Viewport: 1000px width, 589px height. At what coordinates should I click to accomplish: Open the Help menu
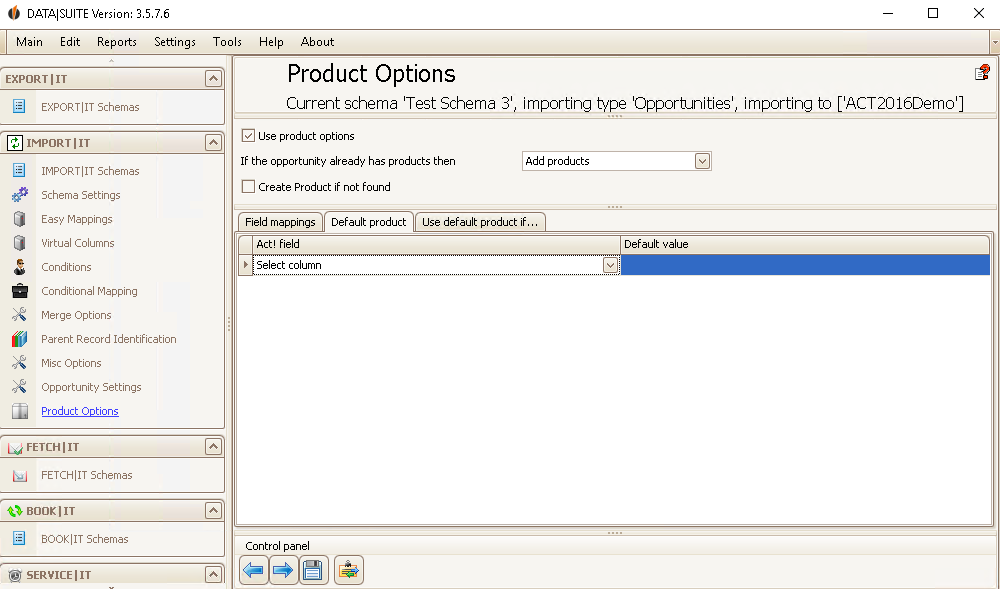pyautogui.click(x=271, y=41)
